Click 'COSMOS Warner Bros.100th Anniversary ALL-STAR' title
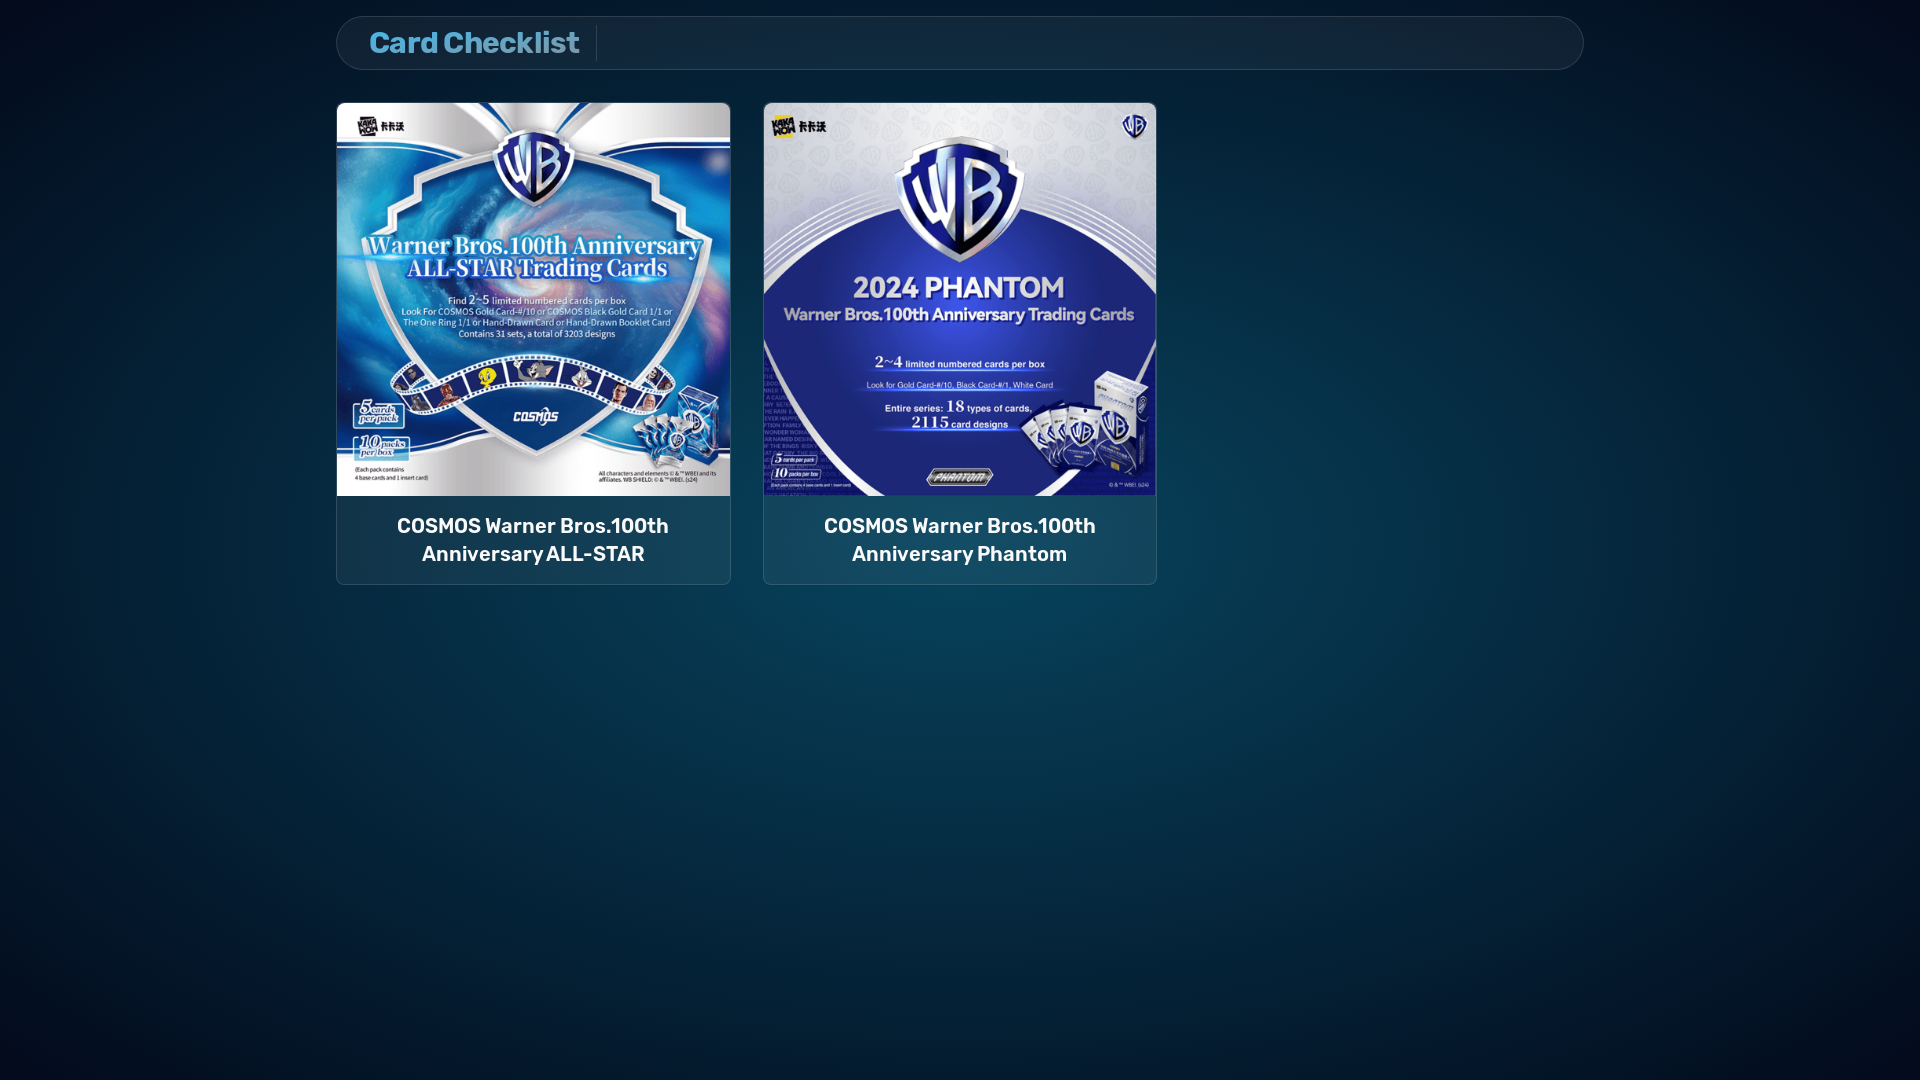1920x1080 pixels. pyautogui.click(x=533, y=540)
